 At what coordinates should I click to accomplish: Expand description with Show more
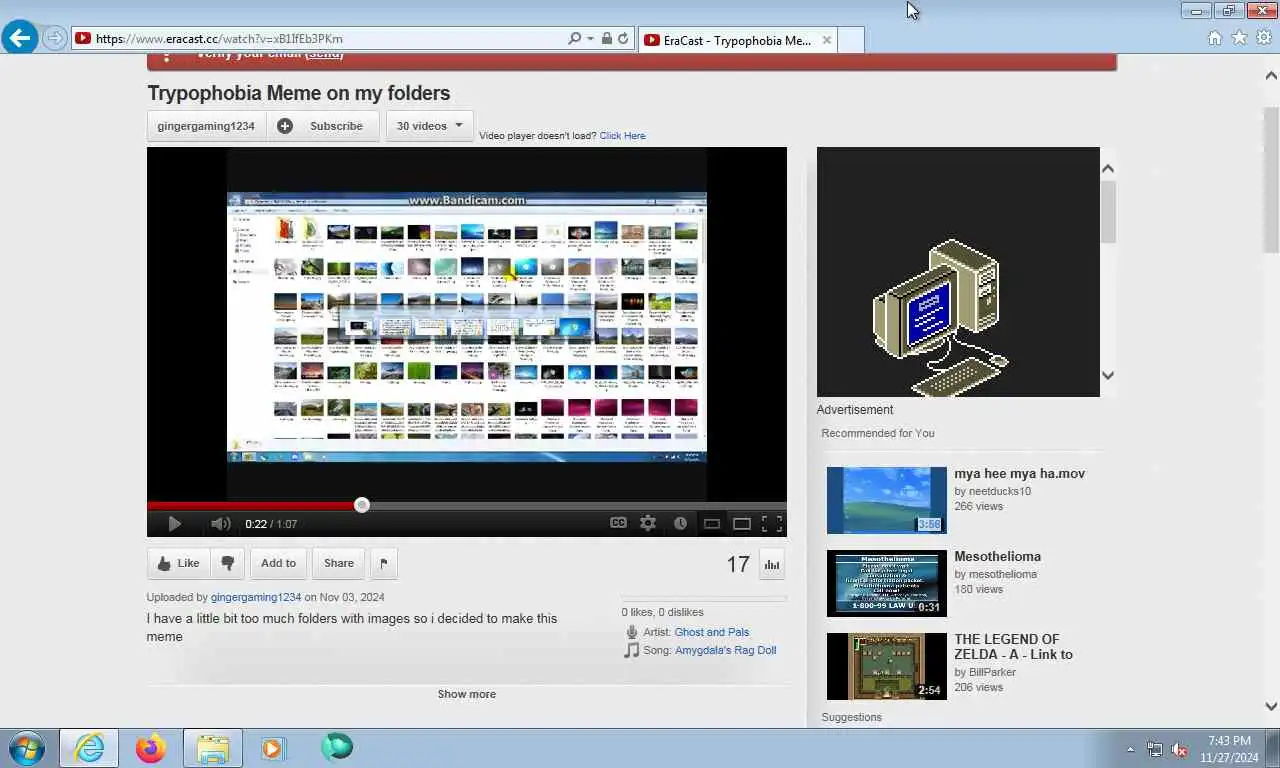467,694
